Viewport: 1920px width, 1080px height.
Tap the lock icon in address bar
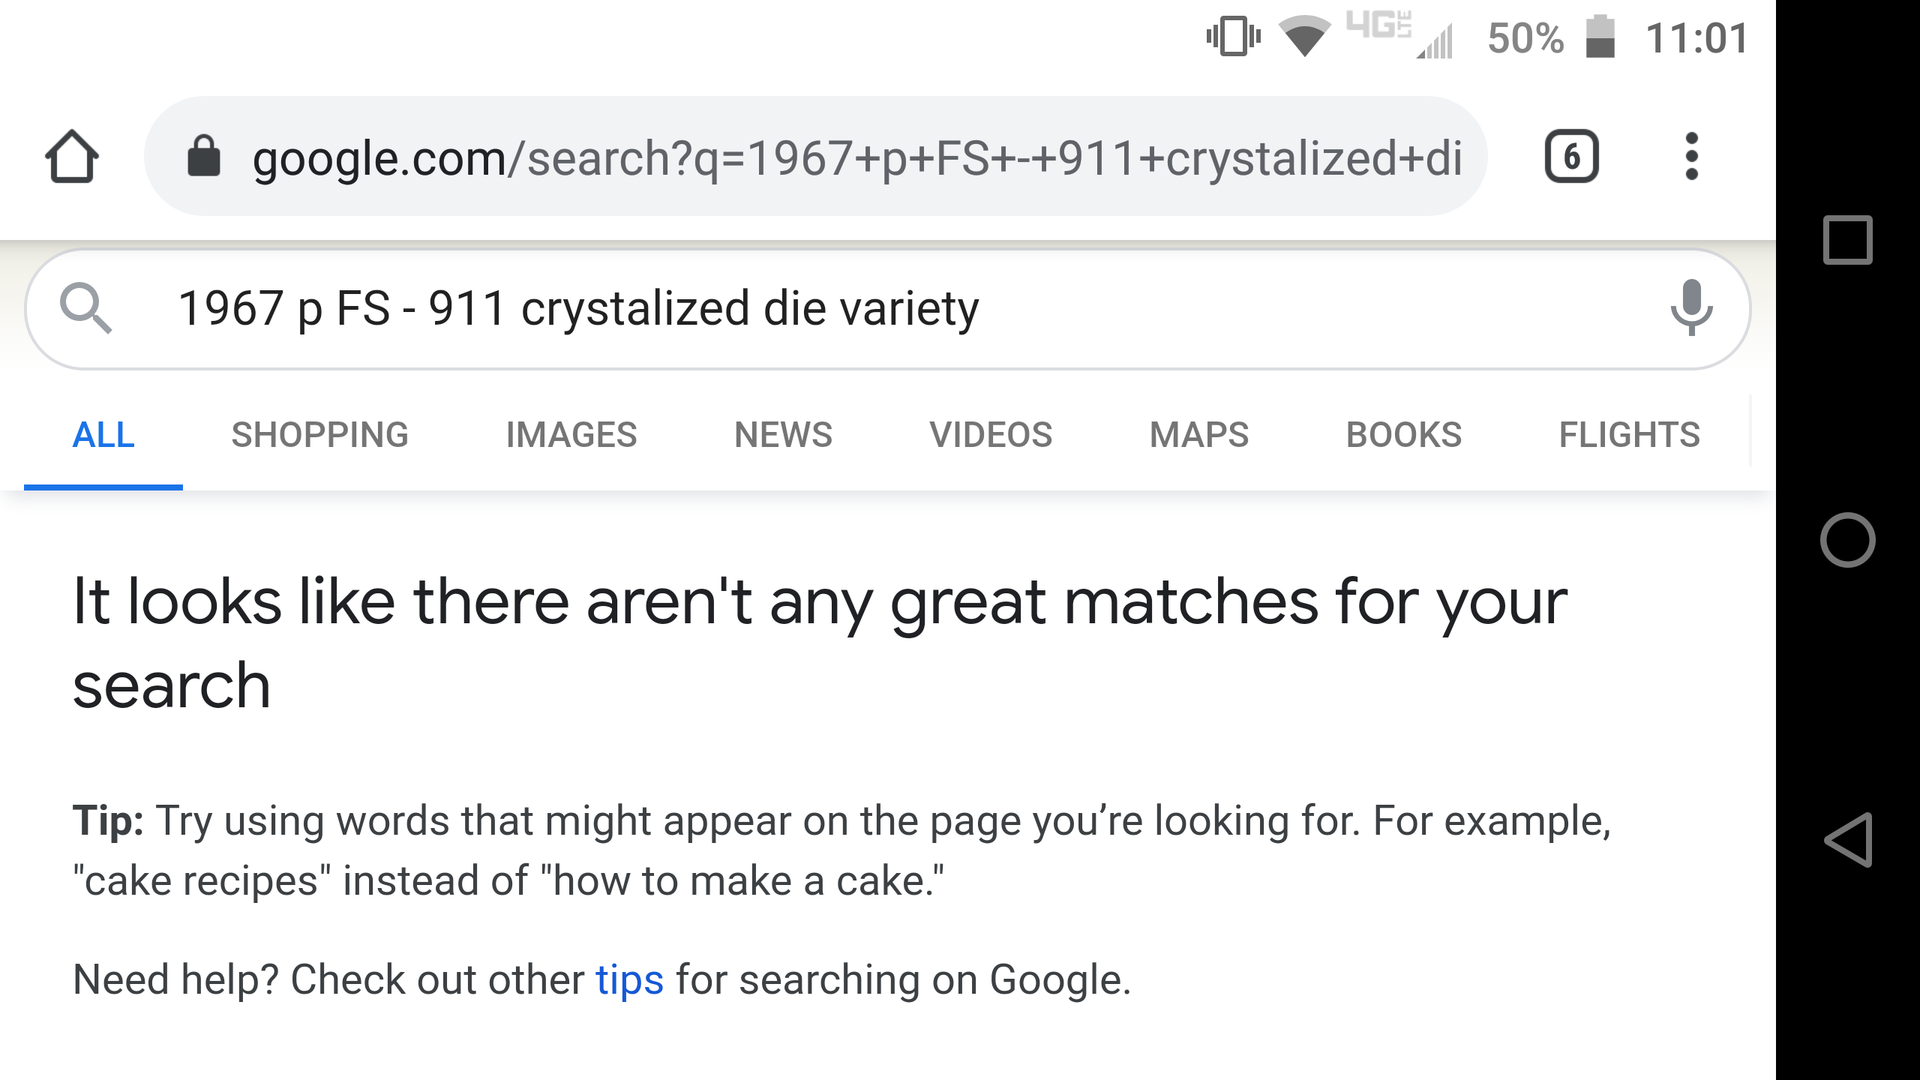204,157
